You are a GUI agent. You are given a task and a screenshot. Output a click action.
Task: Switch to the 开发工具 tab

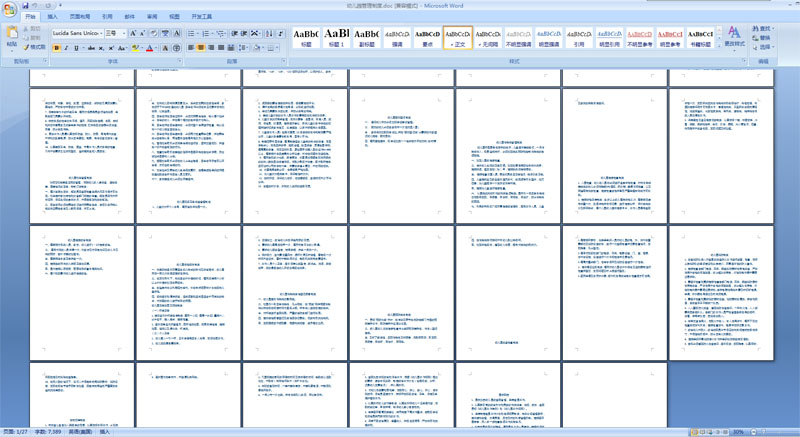click(x=202, y=17)
